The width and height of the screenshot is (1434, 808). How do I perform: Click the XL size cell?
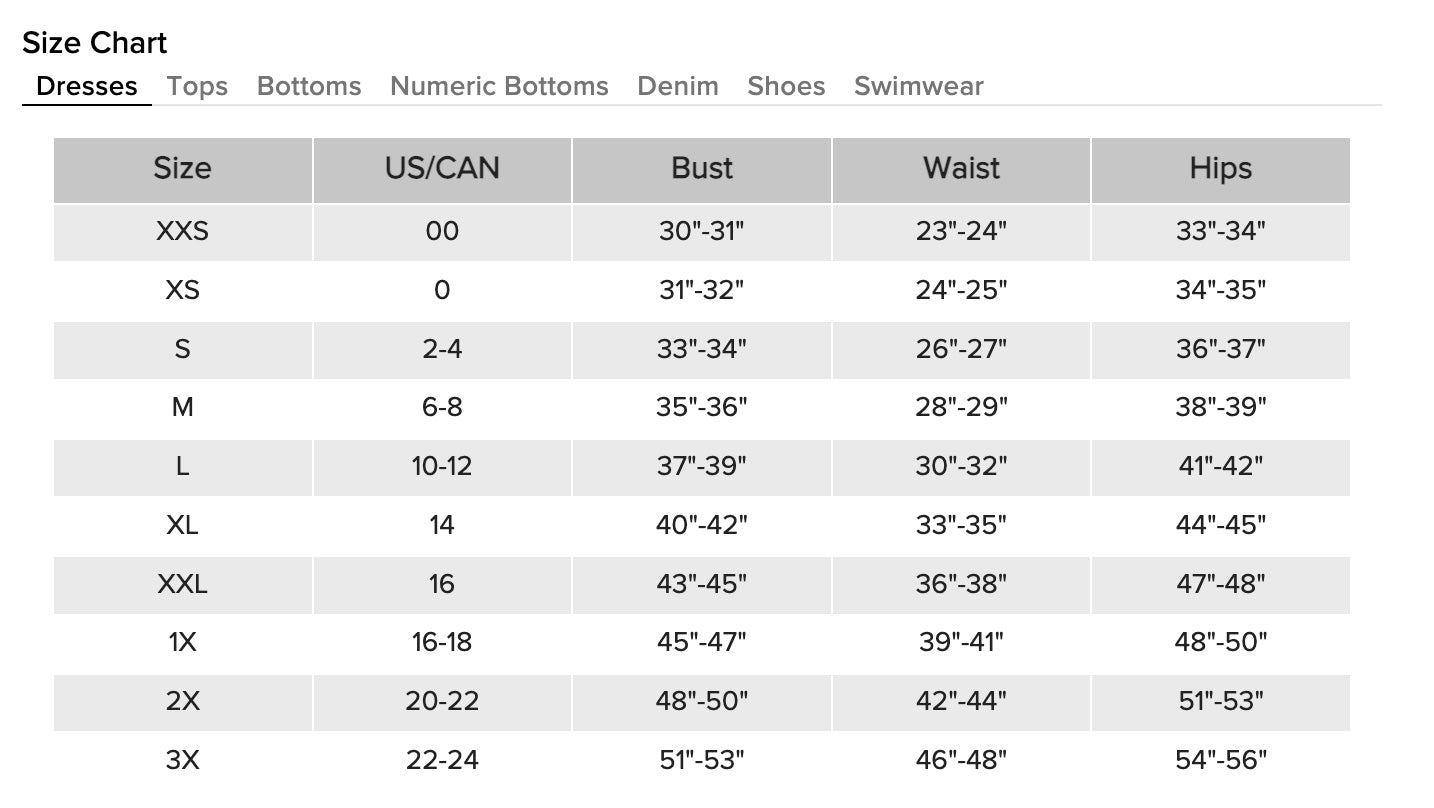182,525
